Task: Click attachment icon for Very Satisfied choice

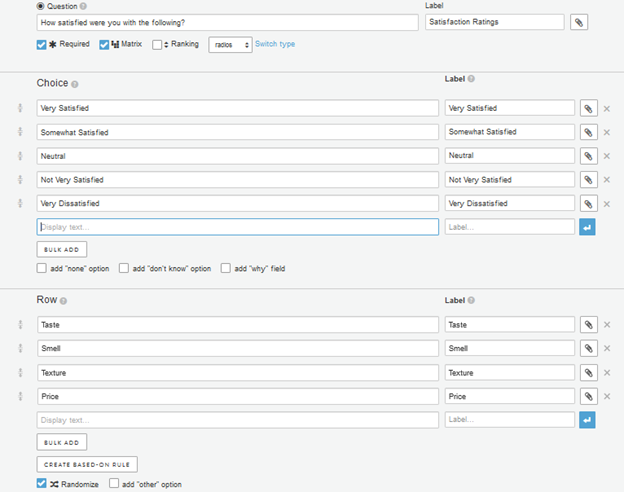Action: click(588, 108)
